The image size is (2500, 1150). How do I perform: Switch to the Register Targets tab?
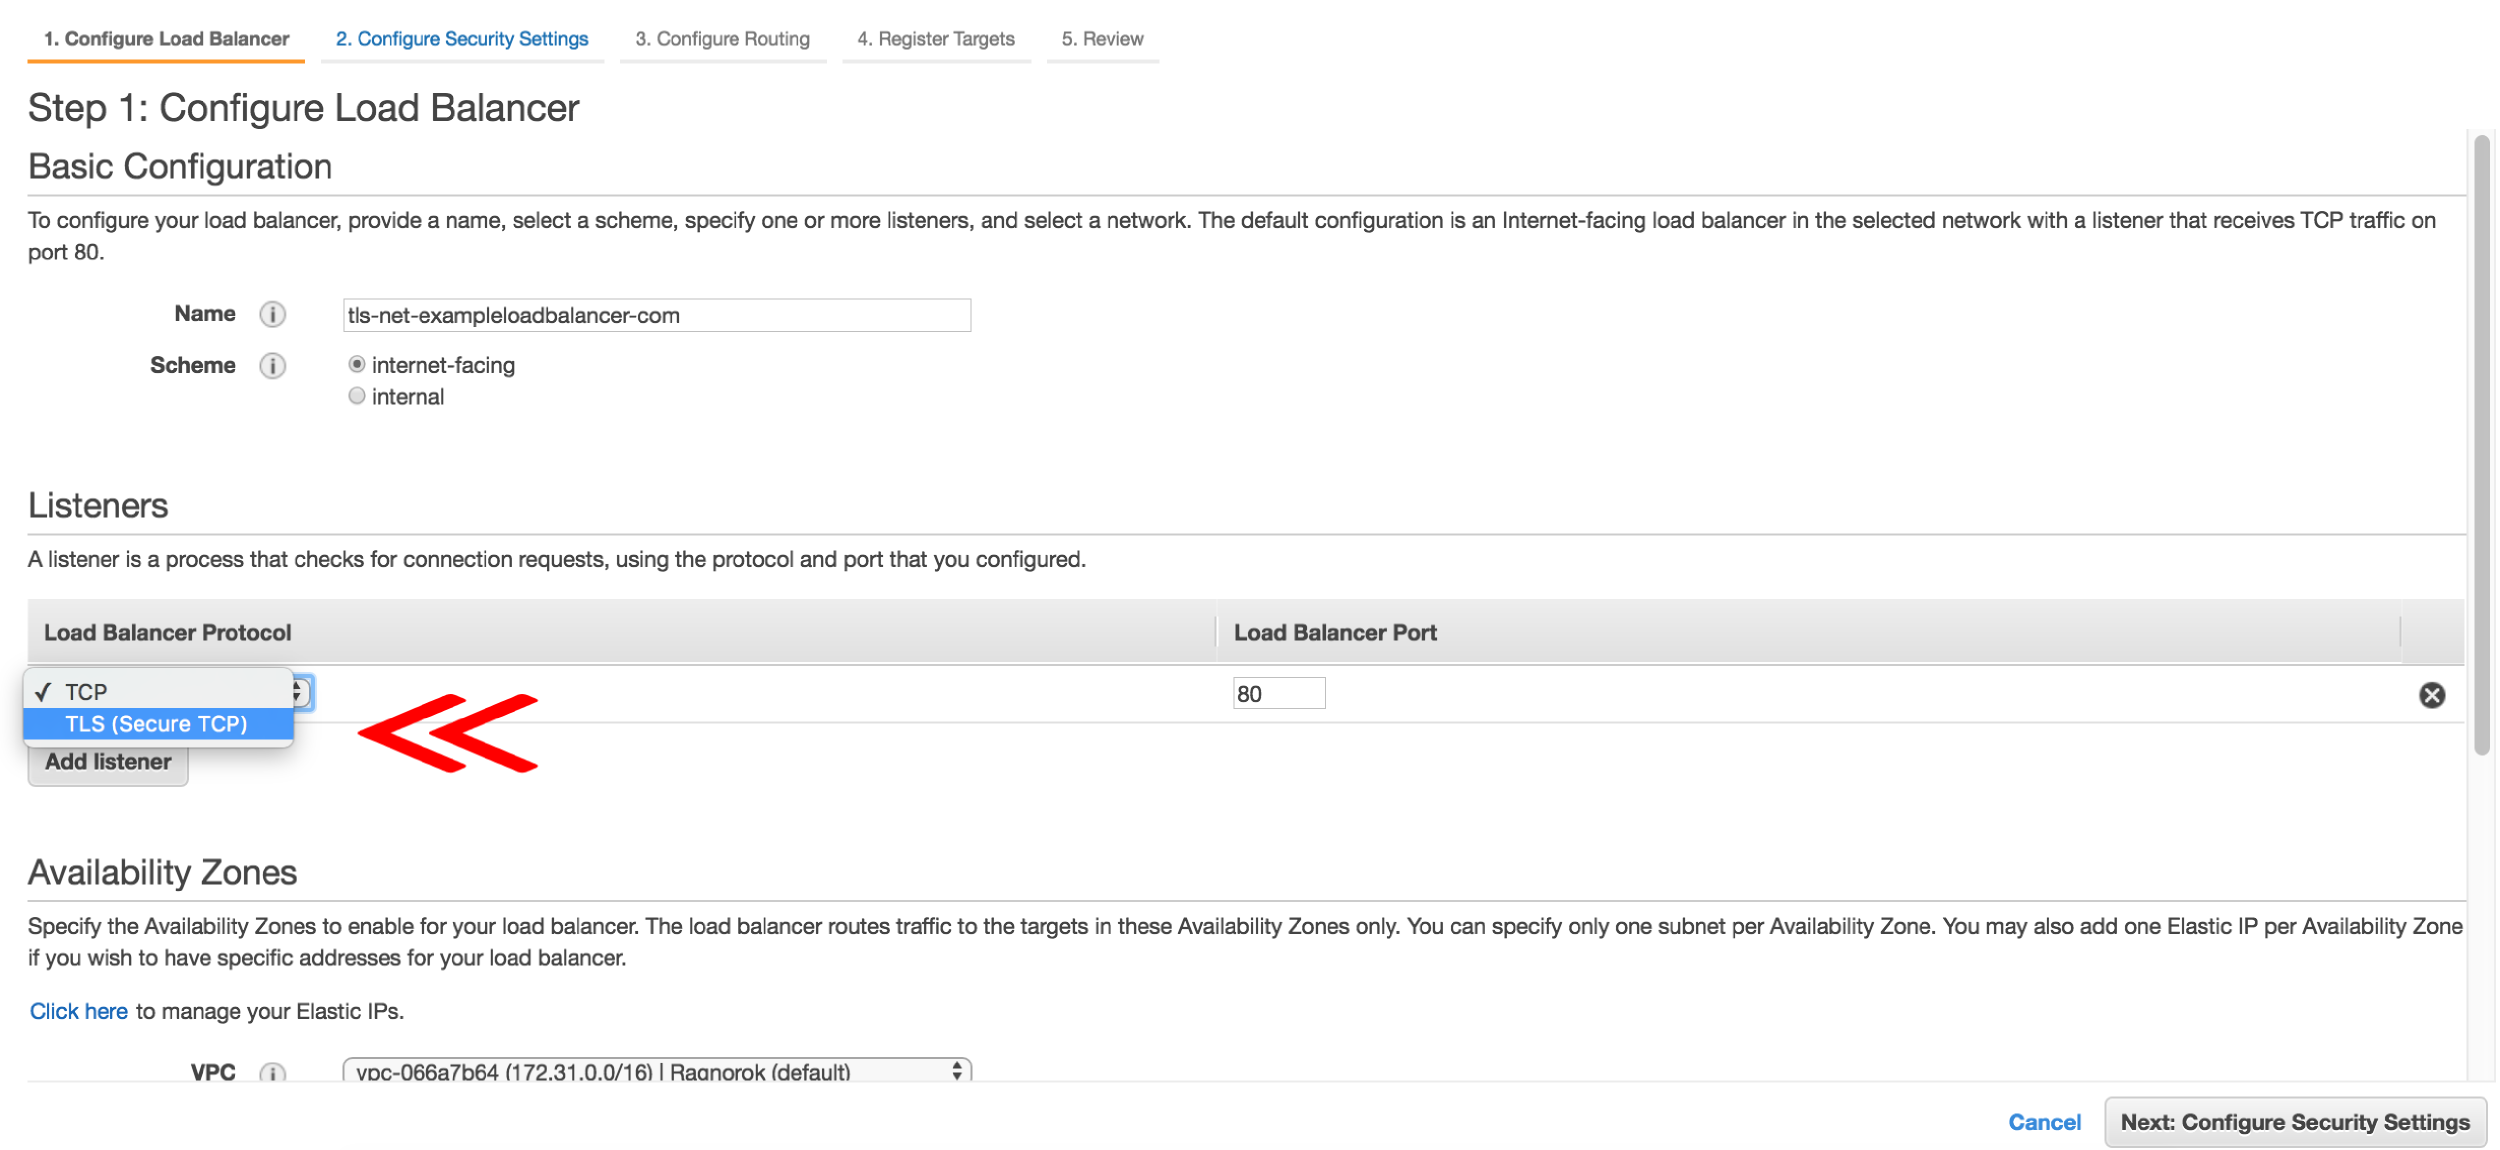tap(935, 39)
